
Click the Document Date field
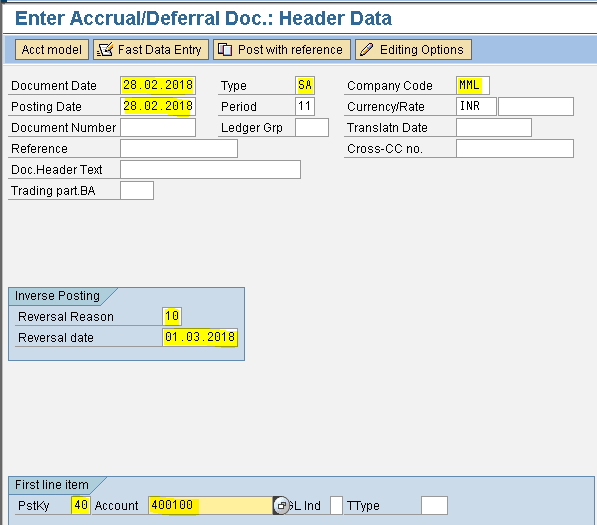(x=158, y=85)
